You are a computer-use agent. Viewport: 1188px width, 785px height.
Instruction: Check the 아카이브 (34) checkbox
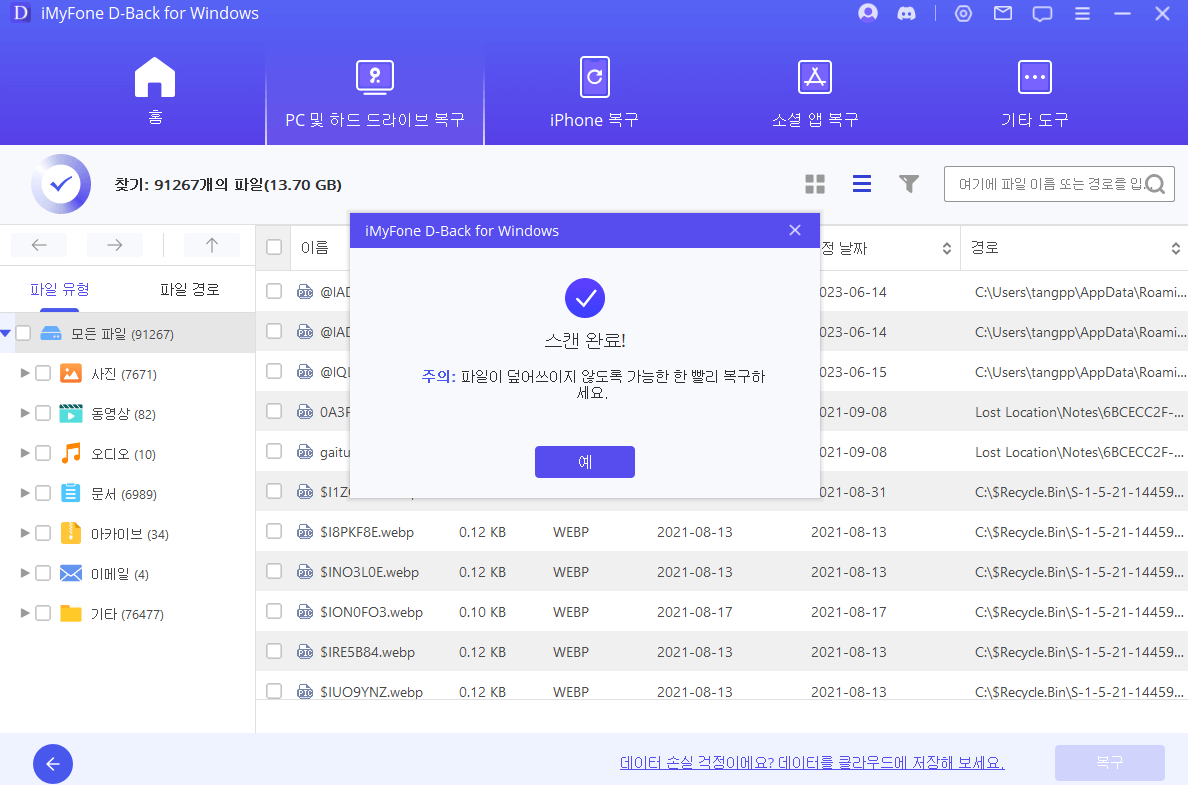point(43,533)
